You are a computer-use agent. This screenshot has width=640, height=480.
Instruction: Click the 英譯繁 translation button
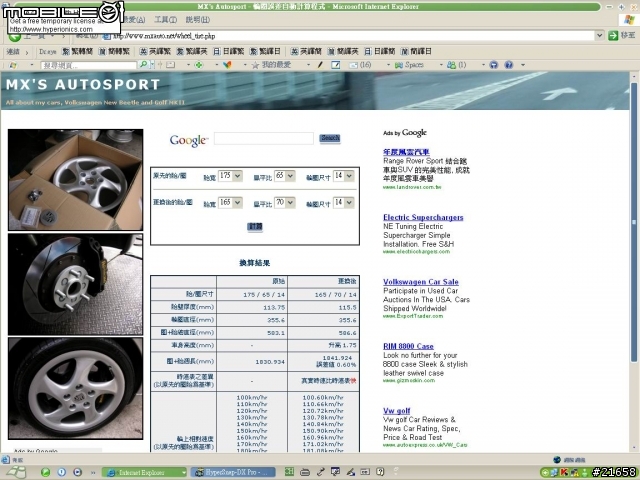(x=155, y=51)
